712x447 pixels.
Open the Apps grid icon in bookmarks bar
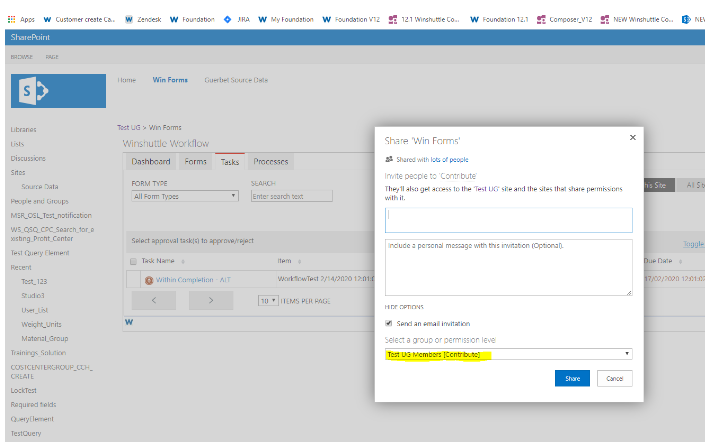pos(11,20)
